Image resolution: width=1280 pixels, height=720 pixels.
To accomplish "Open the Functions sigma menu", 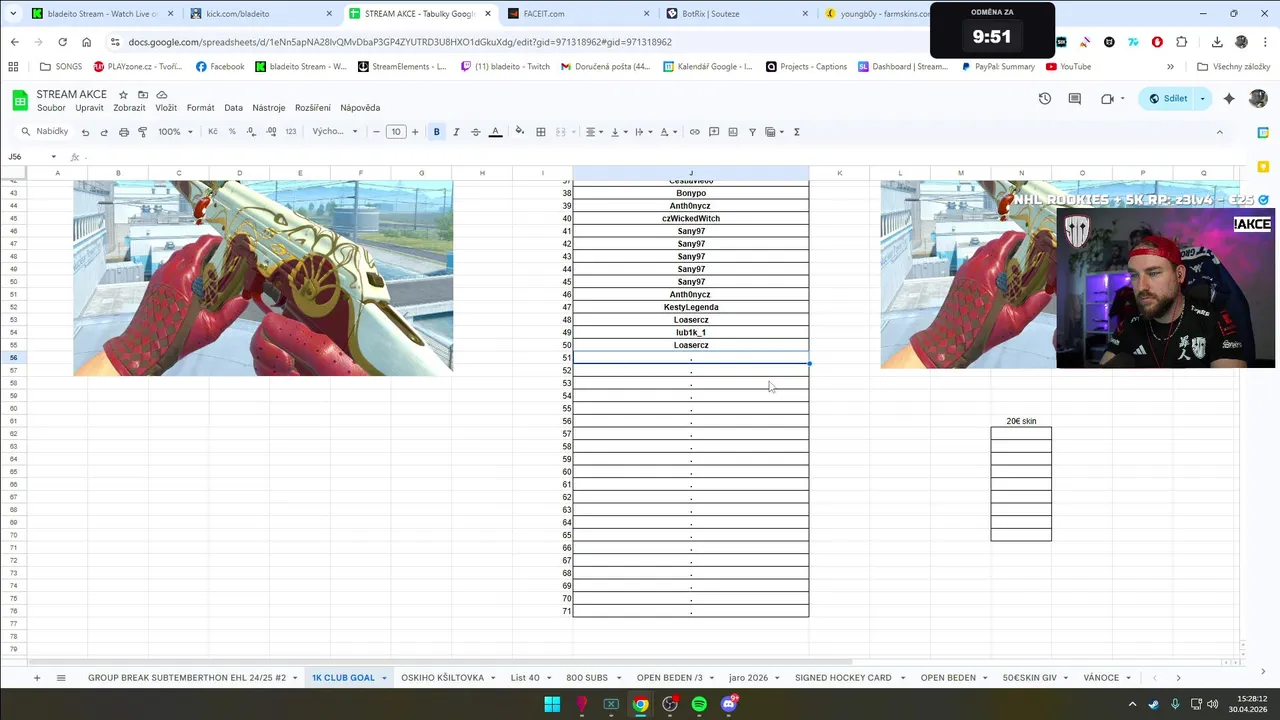I will point(796,132).
